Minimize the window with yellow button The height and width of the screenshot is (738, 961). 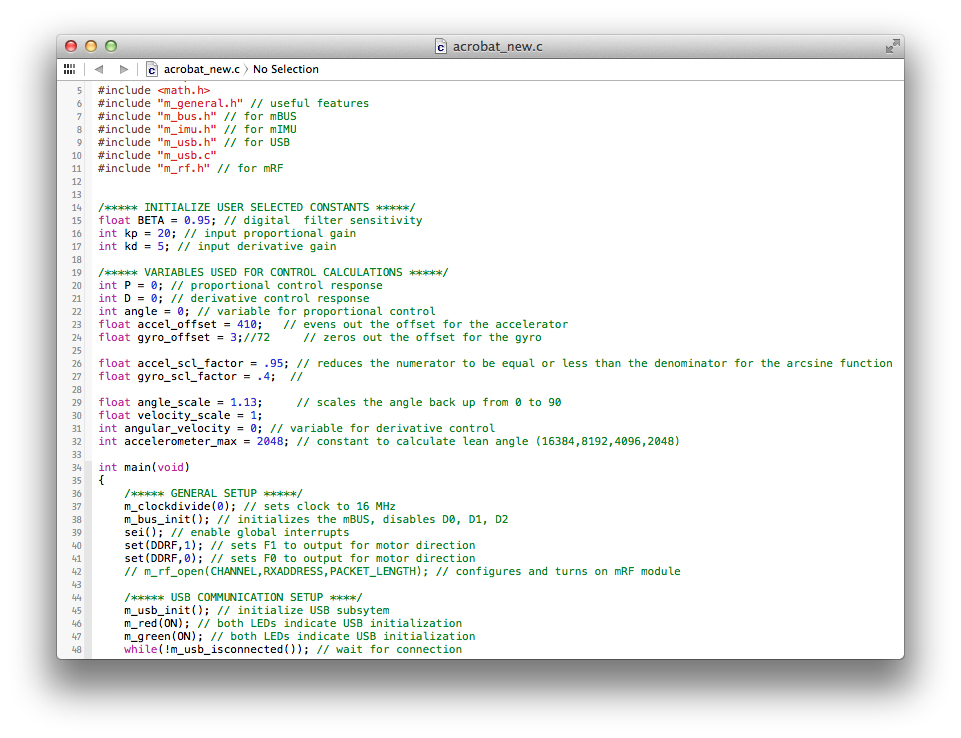91,46
